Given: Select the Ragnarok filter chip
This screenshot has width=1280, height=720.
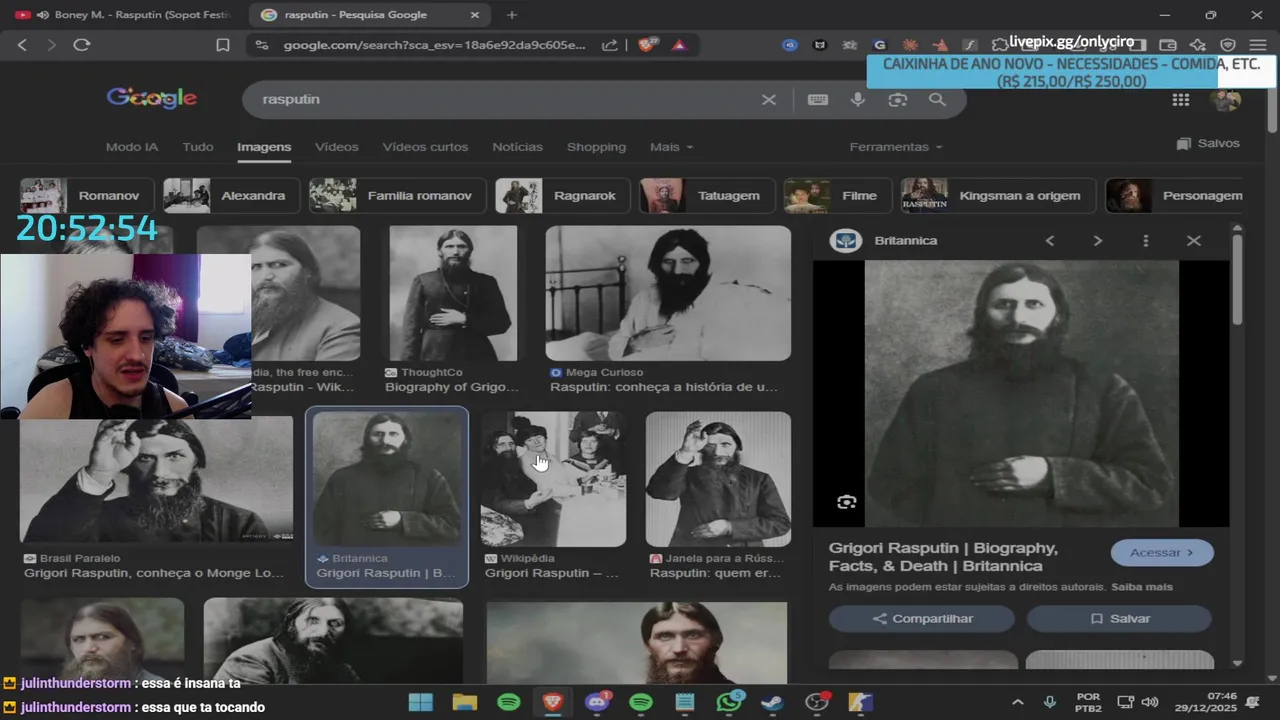Looking at the screenshot, I should 563,196.
